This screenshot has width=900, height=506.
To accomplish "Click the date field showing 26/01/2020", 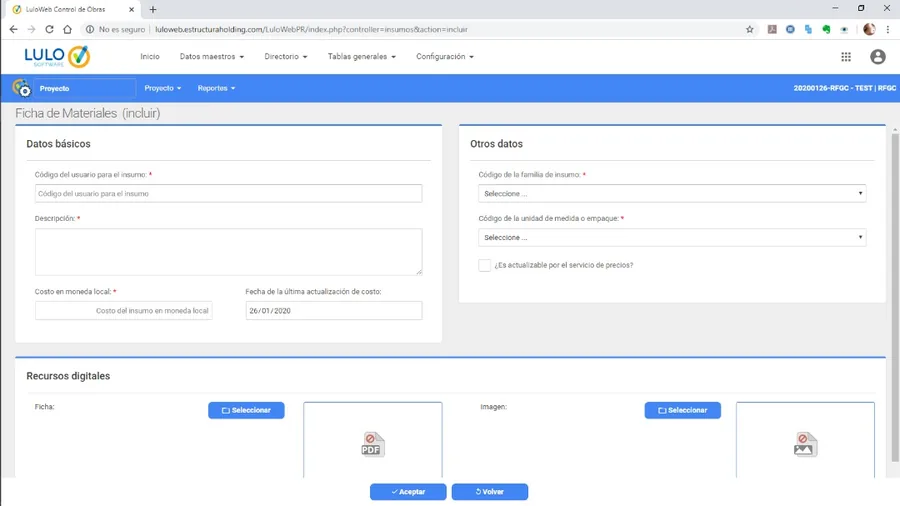I will tap(333, 310).
